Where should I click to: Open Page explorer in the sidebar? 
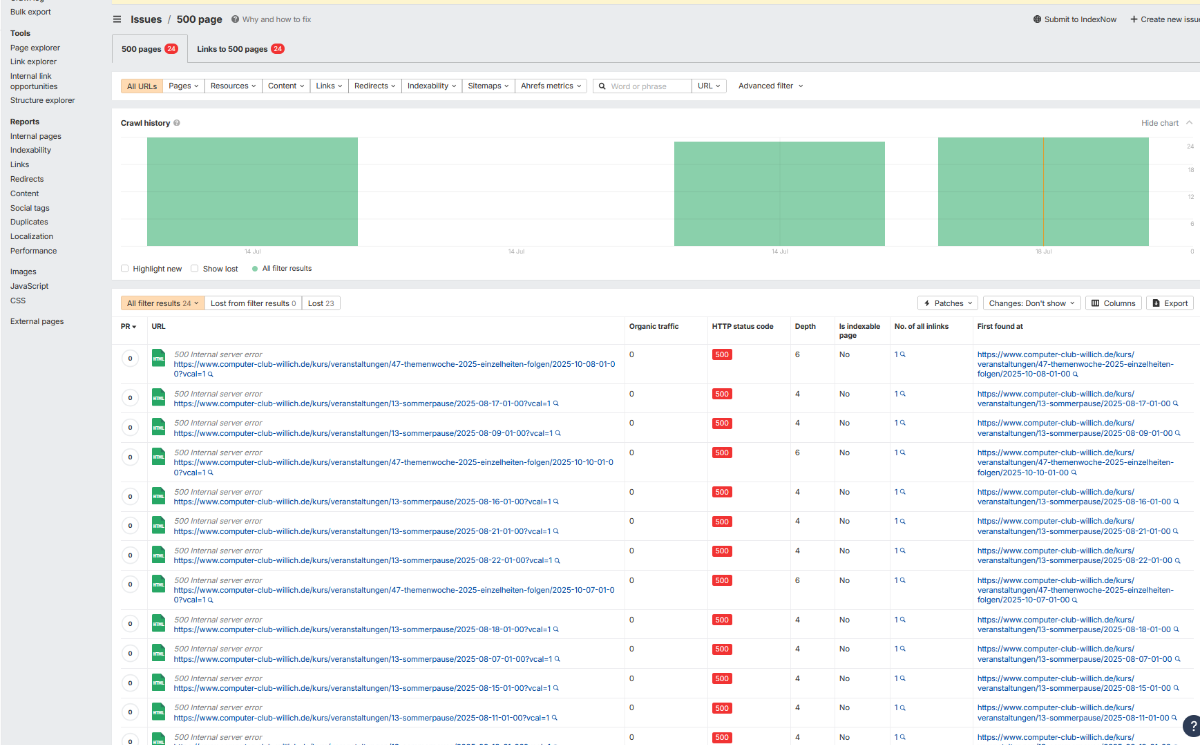[35, 47]
